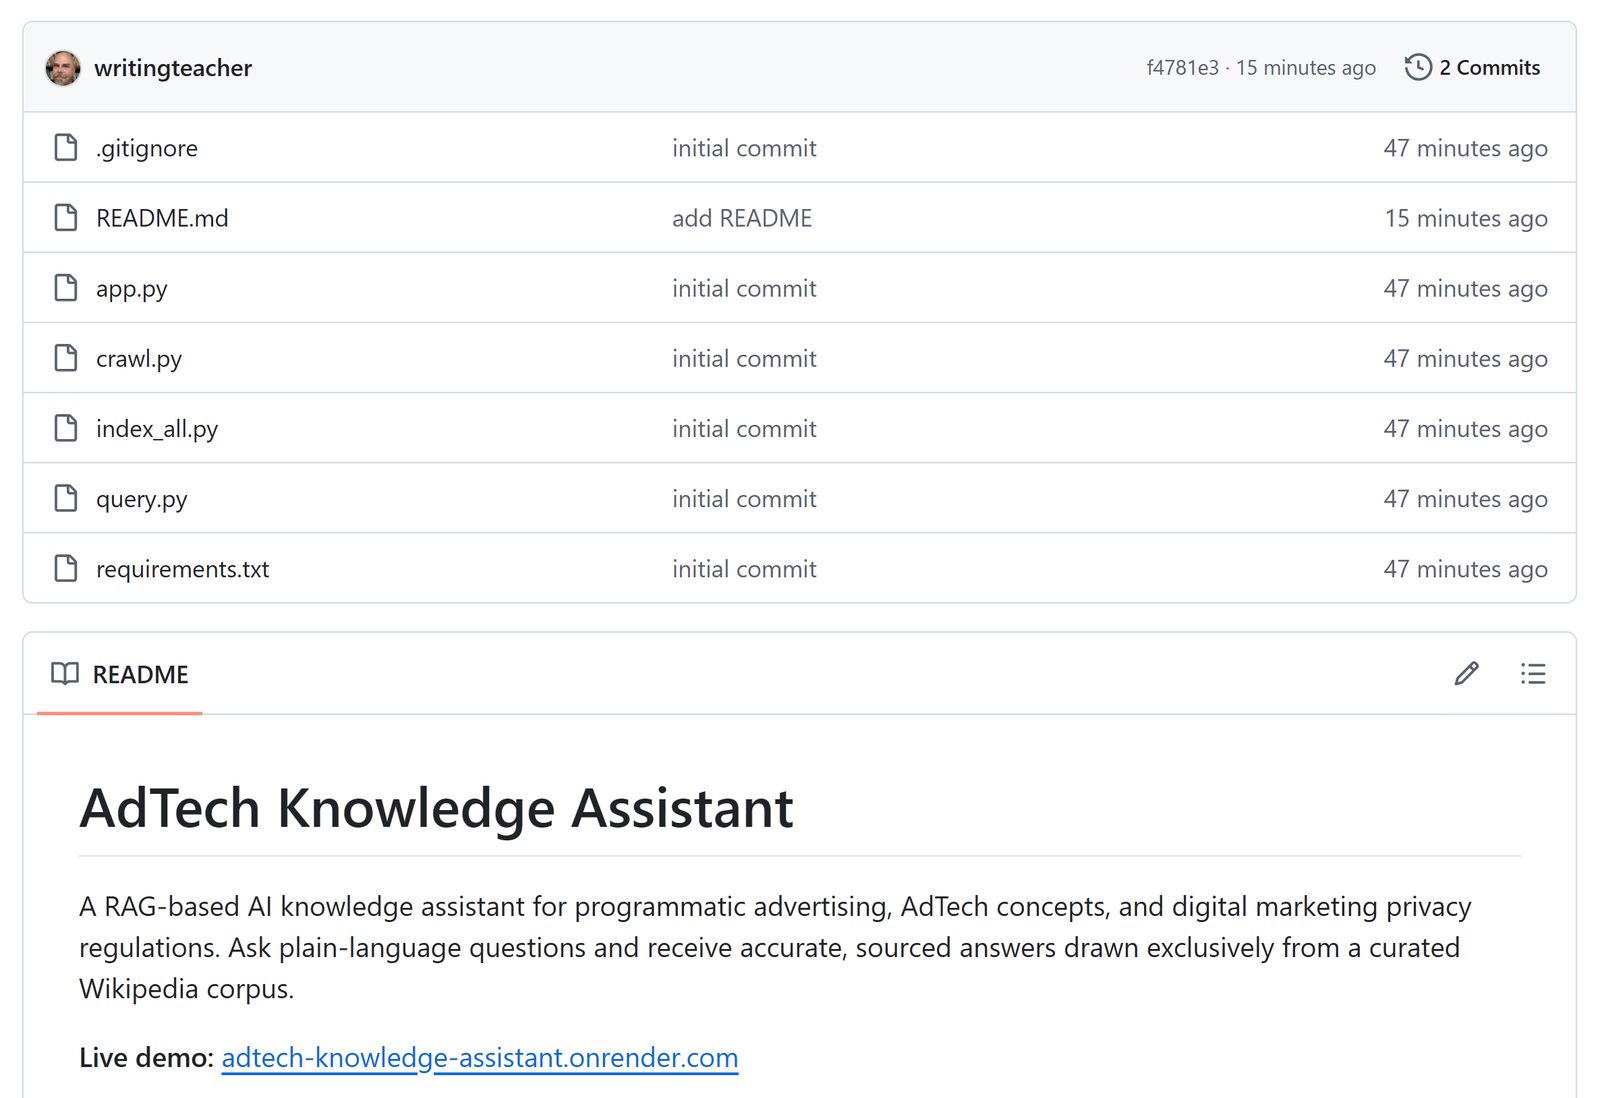Image resolution: width=1600 pixels, height=1098 pixels.
Task: Click the file icon next to app.py
Action: click(65, 287)
